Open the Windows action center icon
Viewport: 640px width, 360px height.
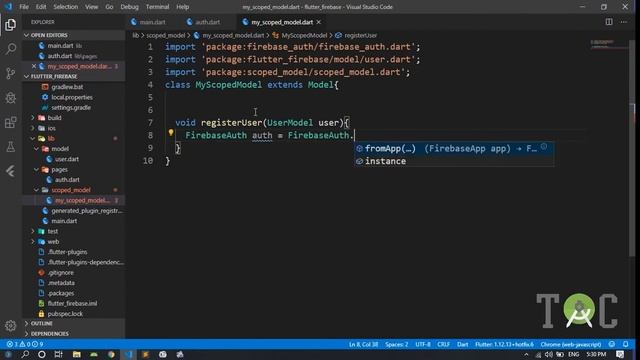coord(620,354)
